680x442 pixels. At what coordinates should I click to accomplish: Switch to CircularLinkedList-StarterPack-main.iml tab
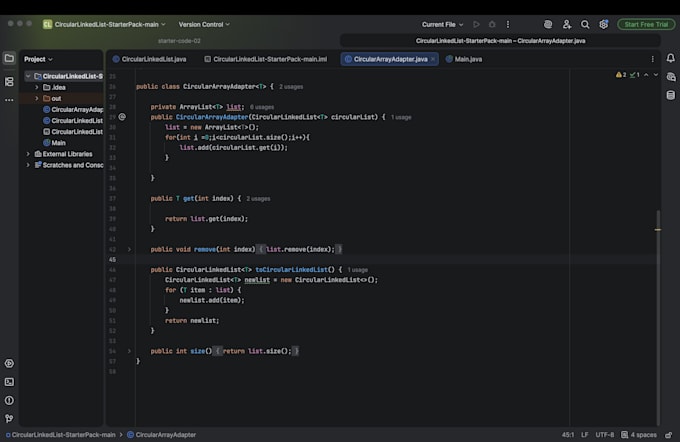[x=265, y=59]
